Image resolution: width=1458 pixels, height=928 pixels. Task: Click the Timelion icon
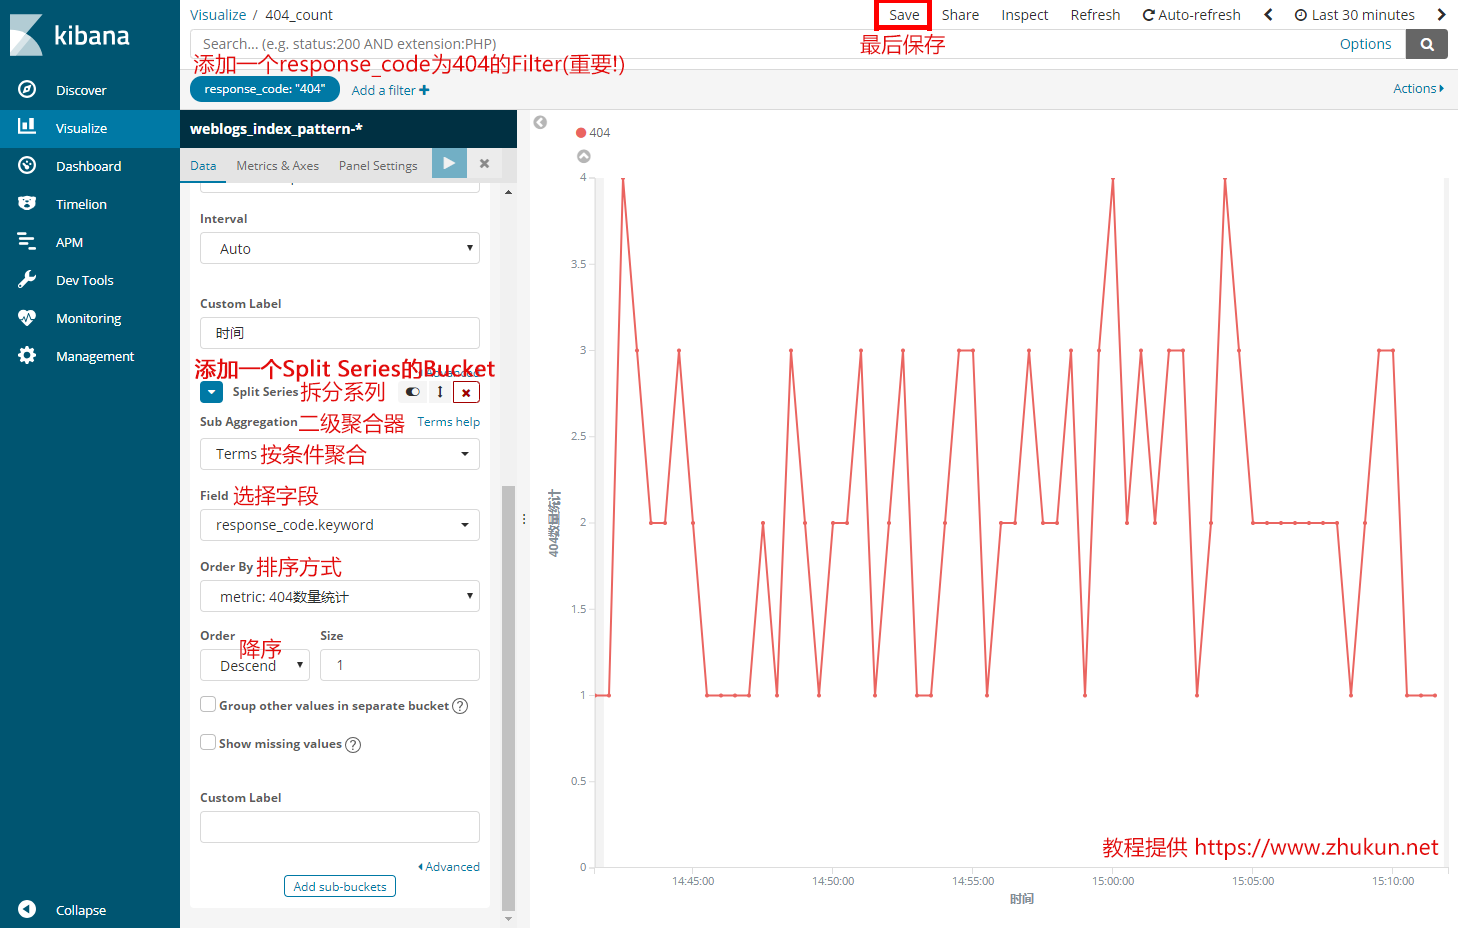point(27,203)
